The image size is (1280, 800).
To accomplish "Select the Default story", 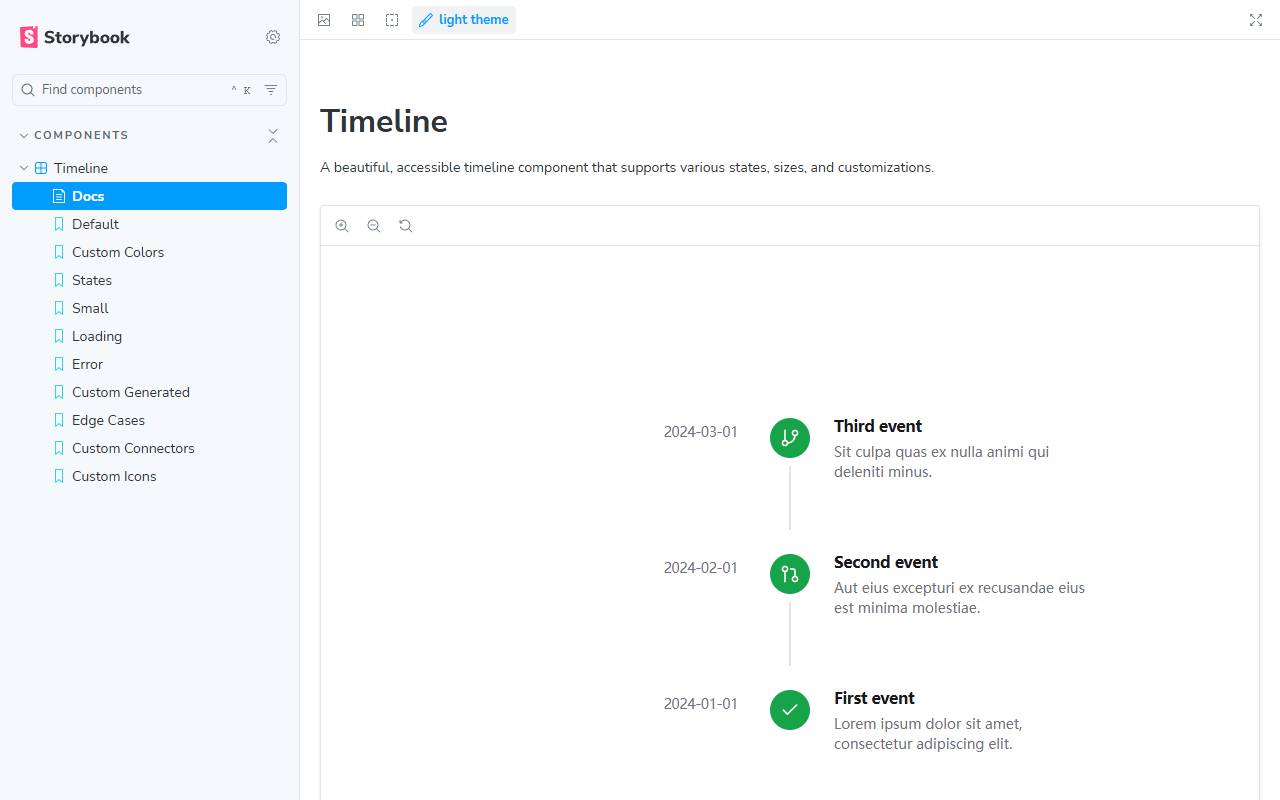I will pyautogui.click(x=149, y=224).
